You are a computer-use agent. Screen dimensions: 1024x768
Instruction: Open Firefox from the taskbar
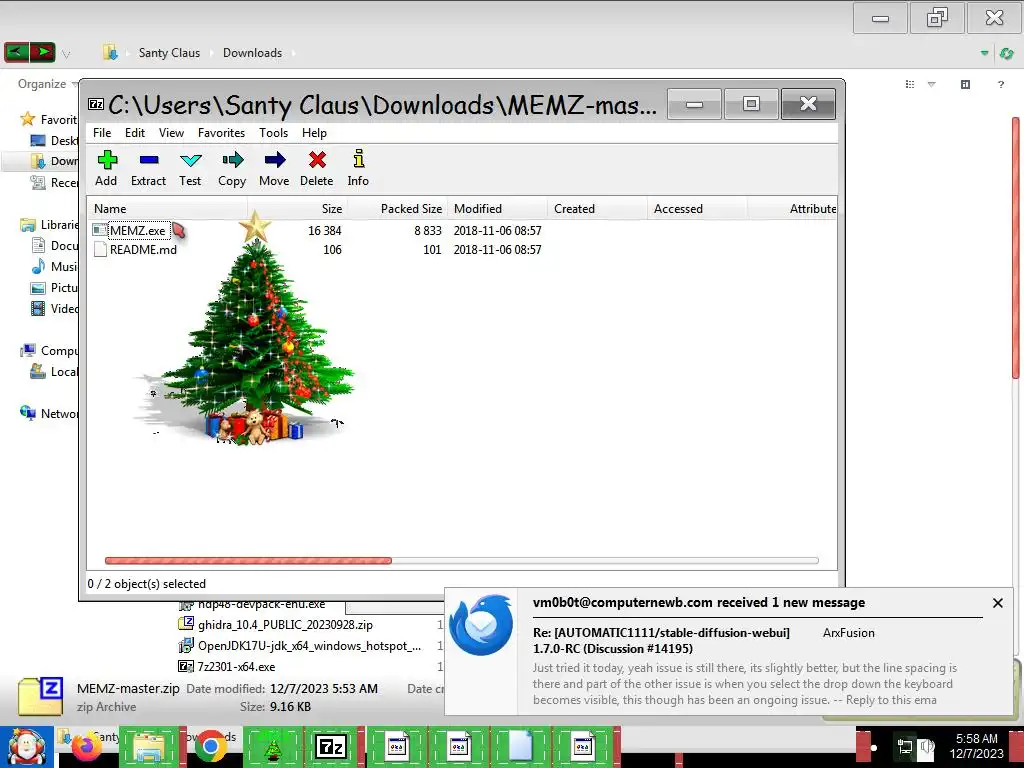86,748
